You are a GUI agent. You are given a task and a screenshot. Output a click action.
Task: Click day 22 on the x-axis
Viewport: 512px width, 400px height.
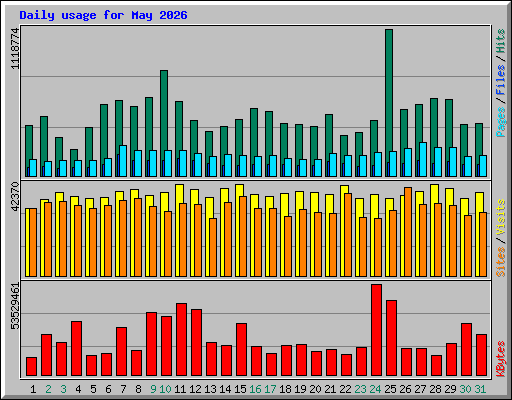tap(345, 389)
